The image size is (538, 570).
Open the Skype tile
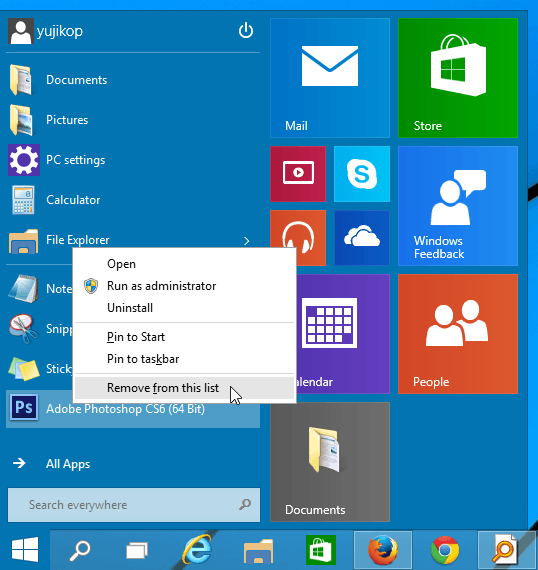362,174
